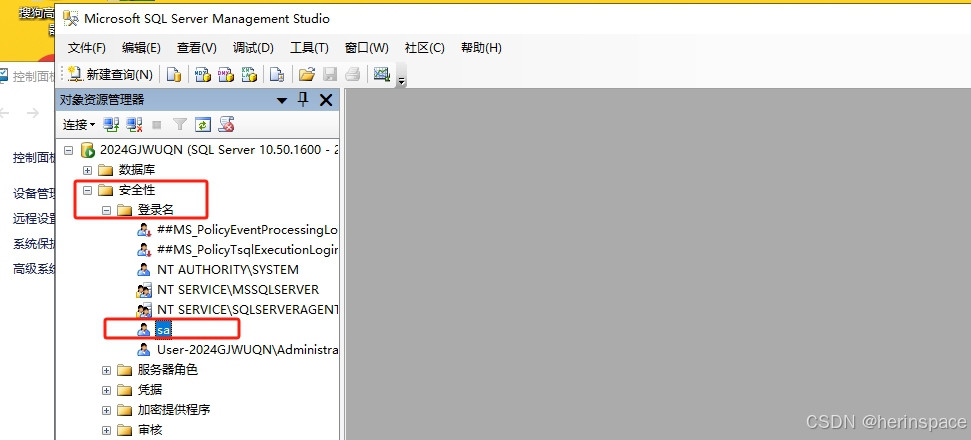Image resolution: width=971 pixels, height=440 pixels.
Task: Open the 对象资源管理器 window position dropdown
Action: [x=282, y=100]
